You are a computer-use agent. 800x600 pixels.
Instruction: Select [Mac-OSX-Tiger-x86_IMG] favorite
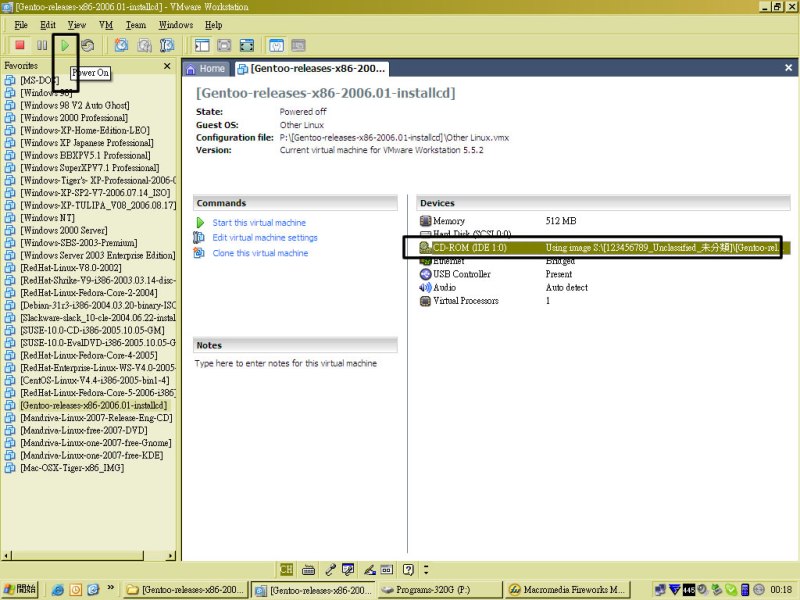[72, 467]
